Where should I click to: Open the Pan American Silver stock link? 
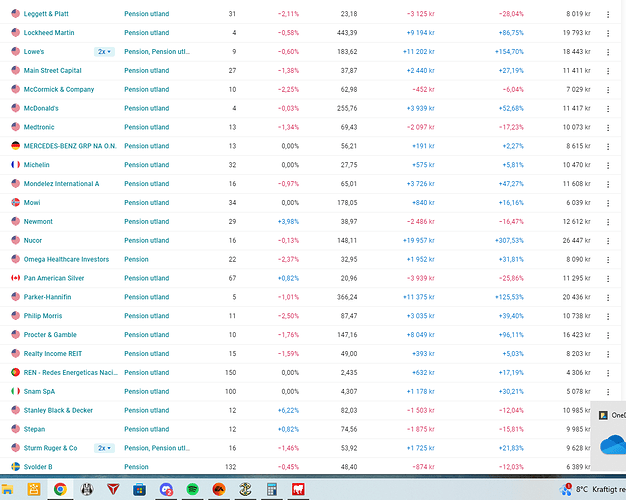(54, 278)
